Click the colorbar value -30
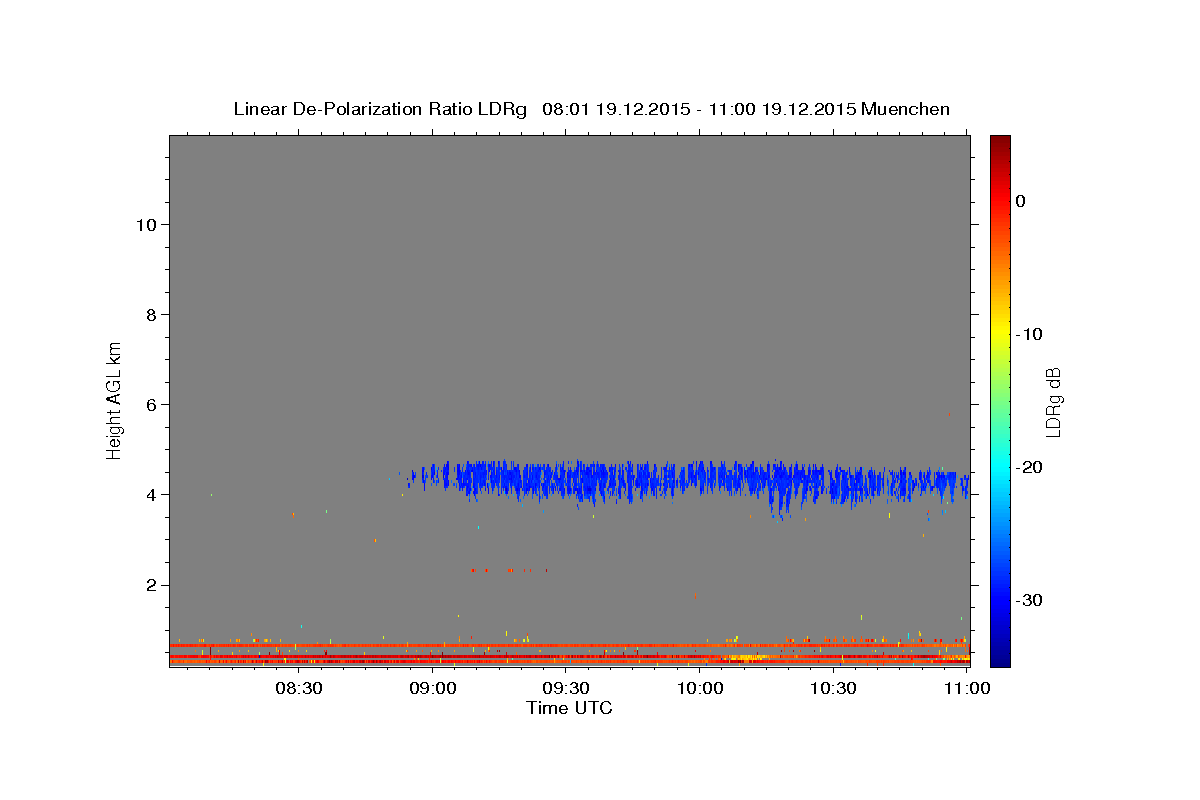Screen dimensions: 1200x800 click(x=1029, y=600)
